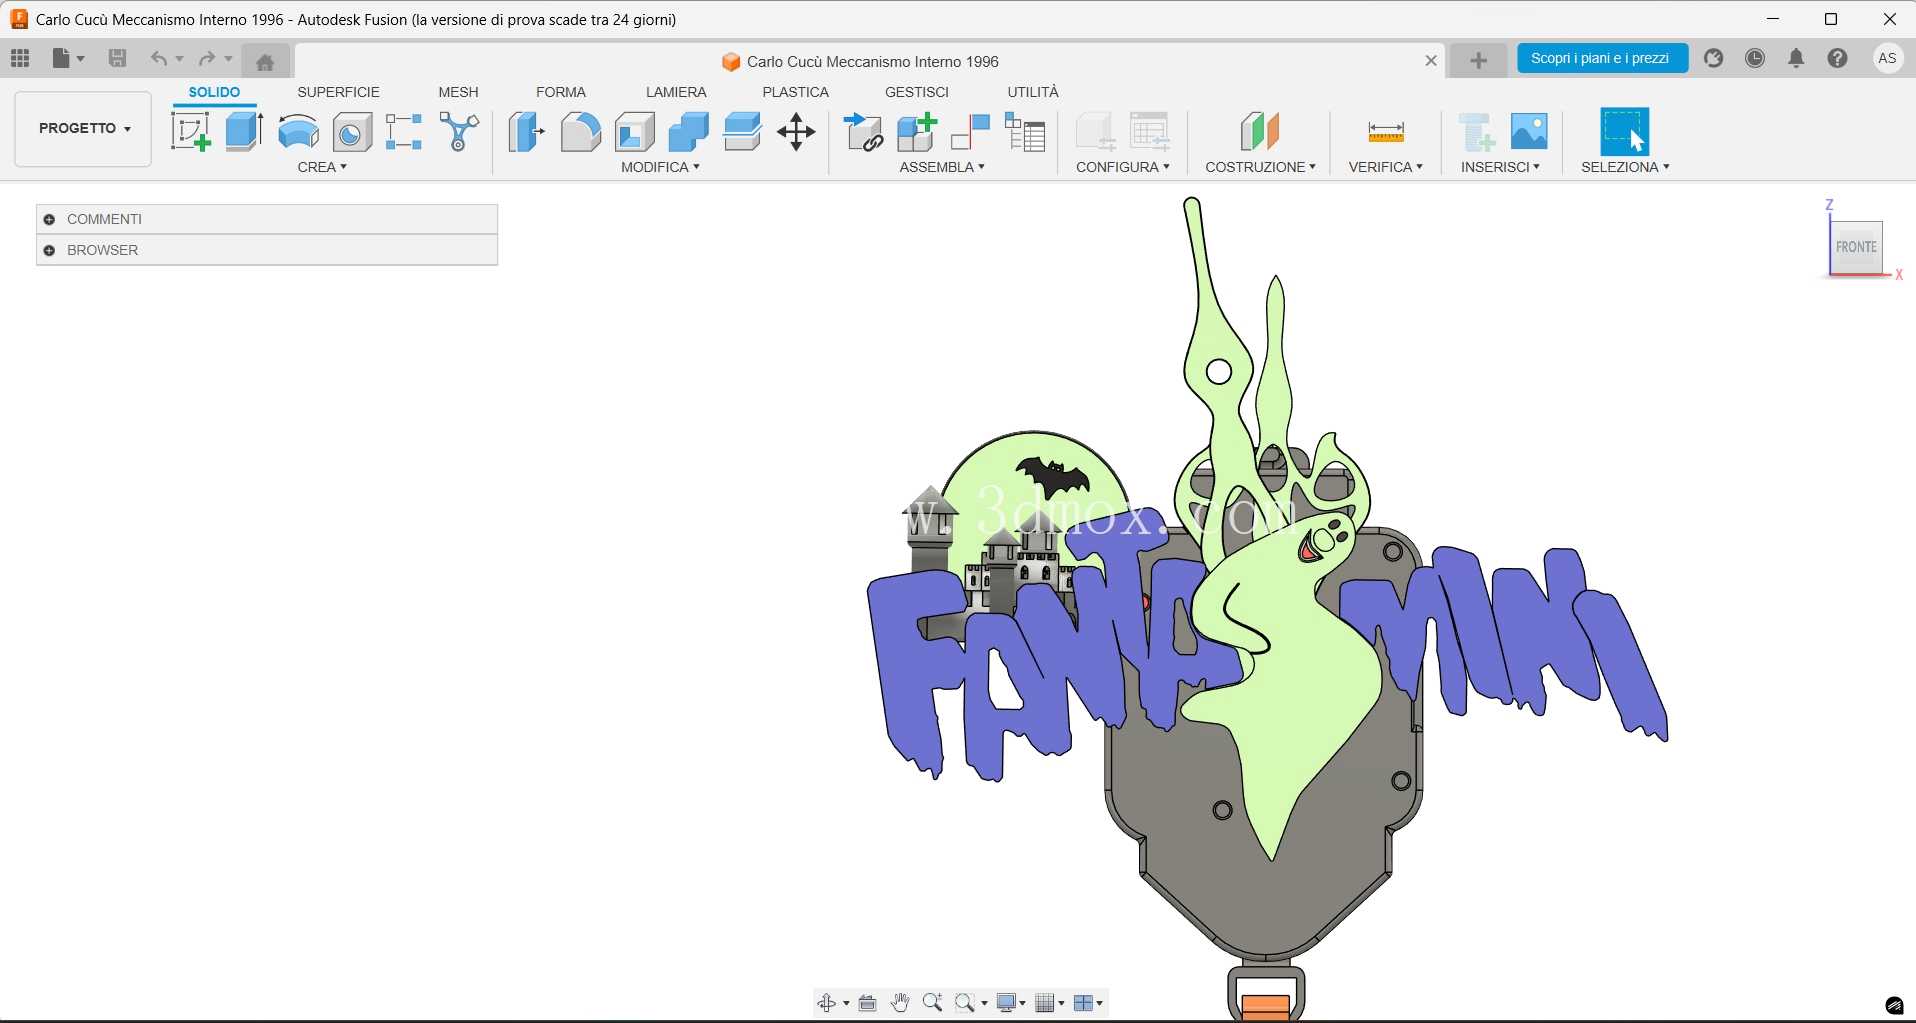Open the extensions icon
The height and width of the screenshot is (1023, 1916).
(1714, 58)
